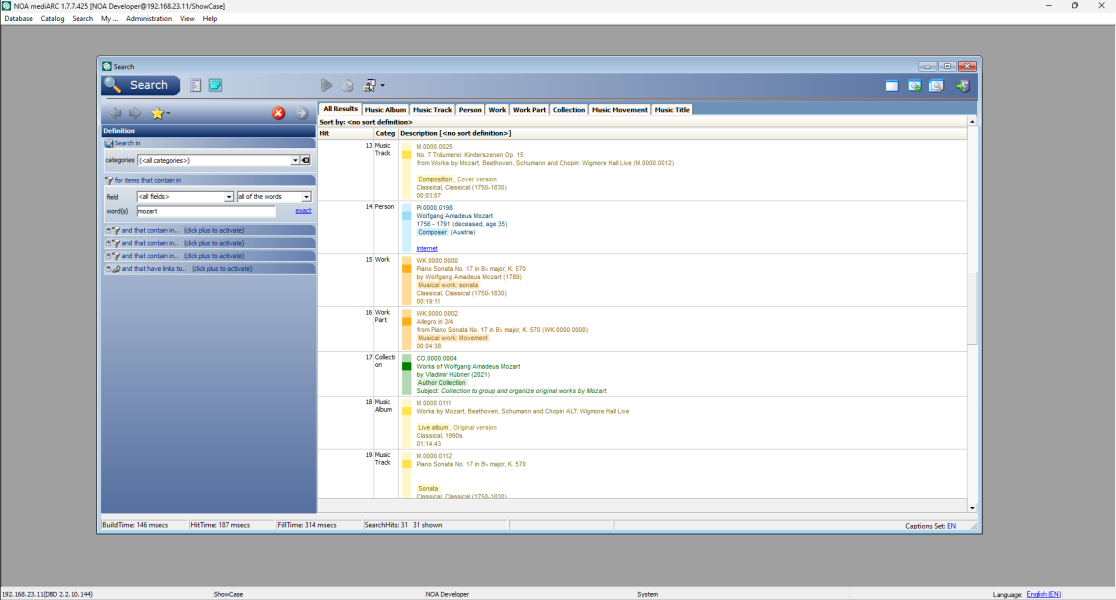This screenshot has width=1116, height=600.
Task: Activate the 'and that have links to..' plus
Action: (108, 269)
